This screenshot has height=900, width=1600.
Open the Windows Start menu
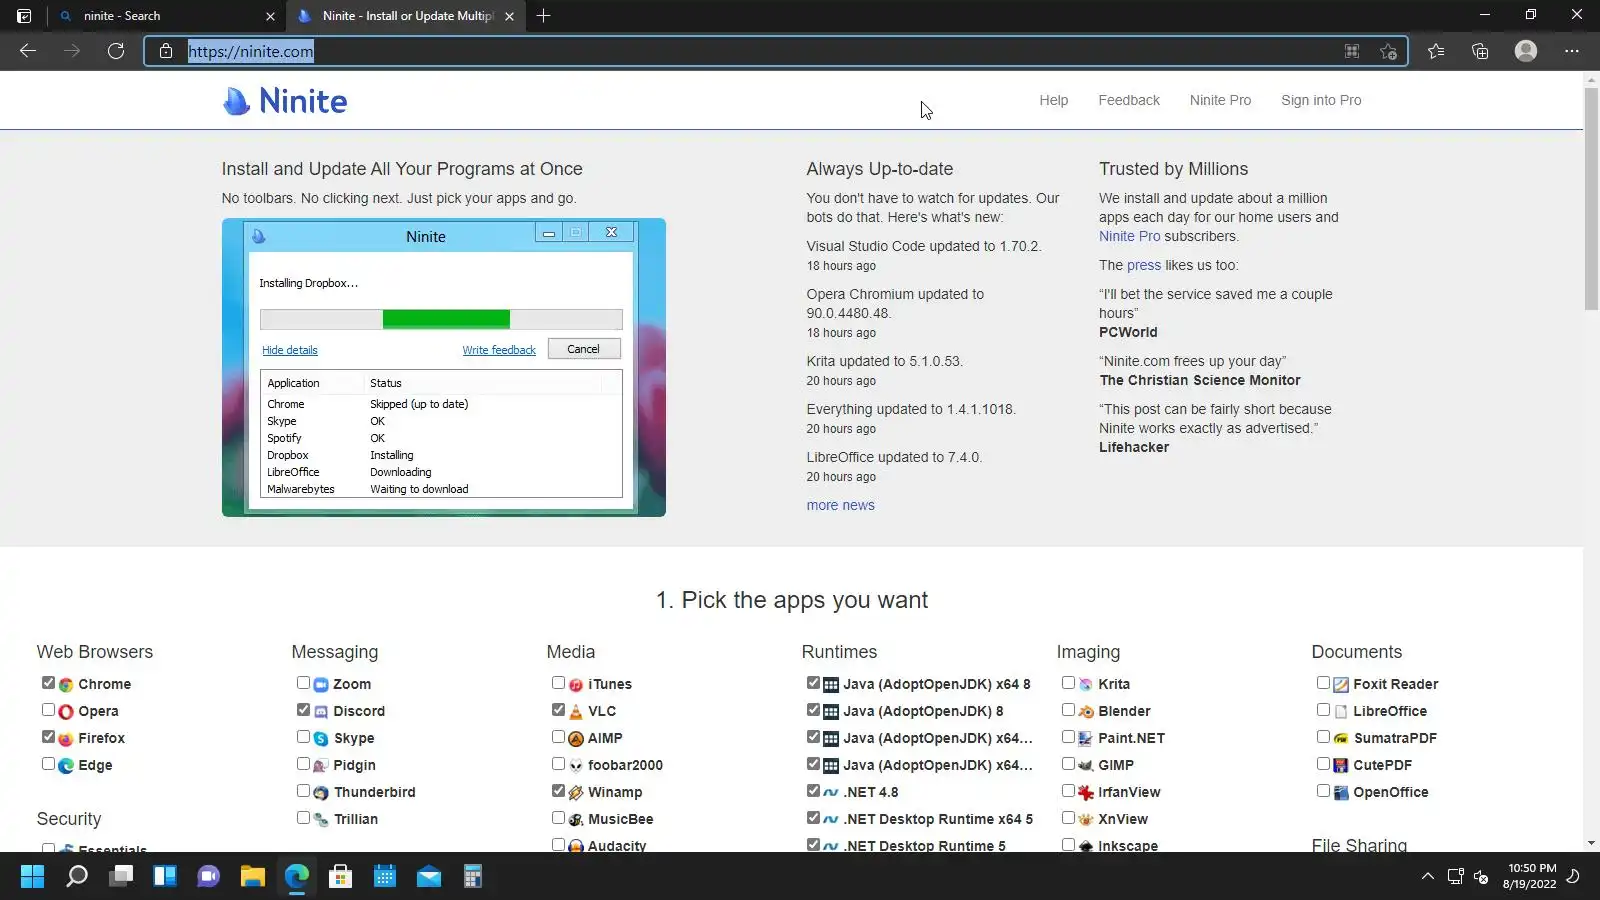click(x=32, y=877)
